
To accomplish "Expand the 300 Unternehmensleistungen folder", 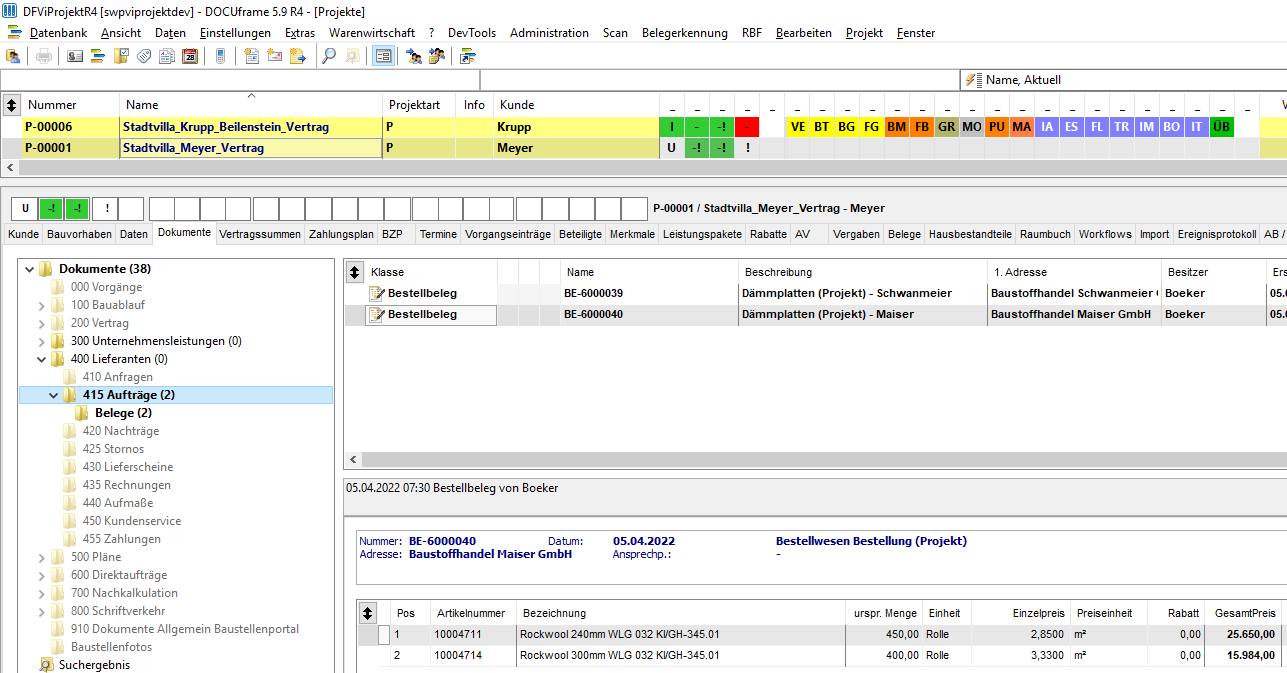I will 42,341.
